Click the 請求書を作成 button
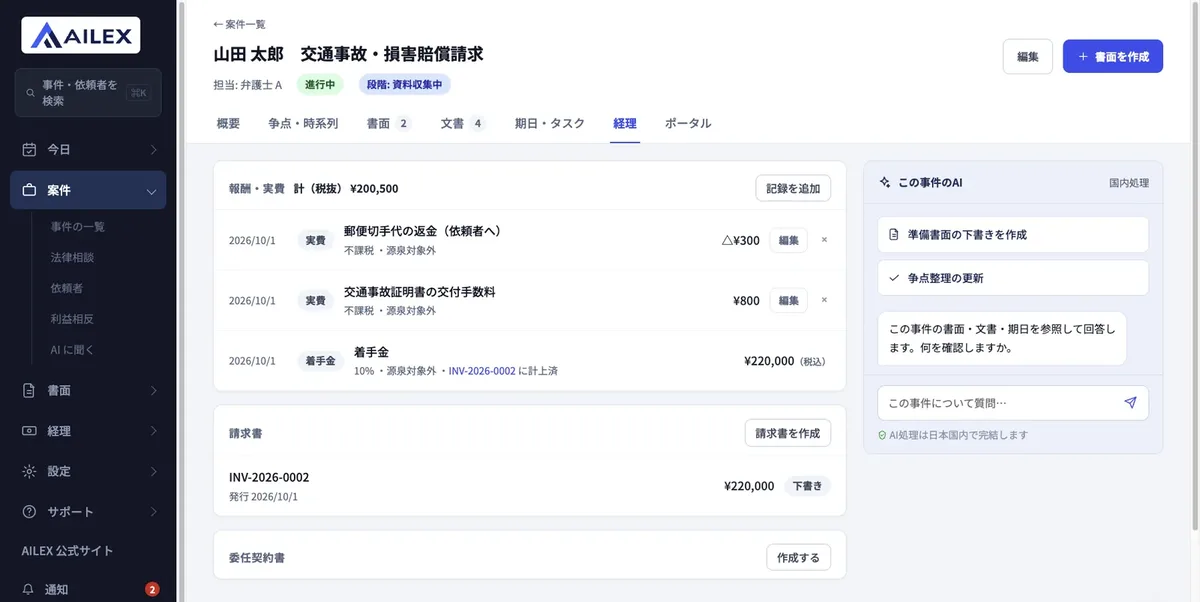The height and width of the screenshot is (602, 1200). point(788,433)
